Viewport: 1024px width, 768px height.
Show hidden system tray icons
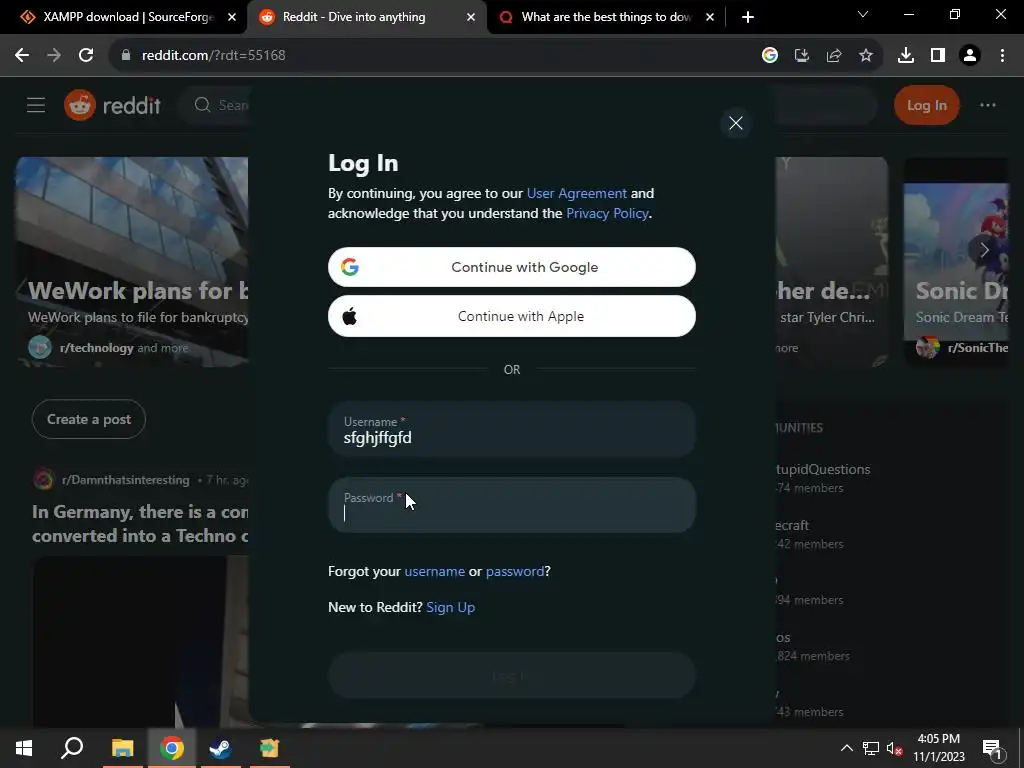846,748
